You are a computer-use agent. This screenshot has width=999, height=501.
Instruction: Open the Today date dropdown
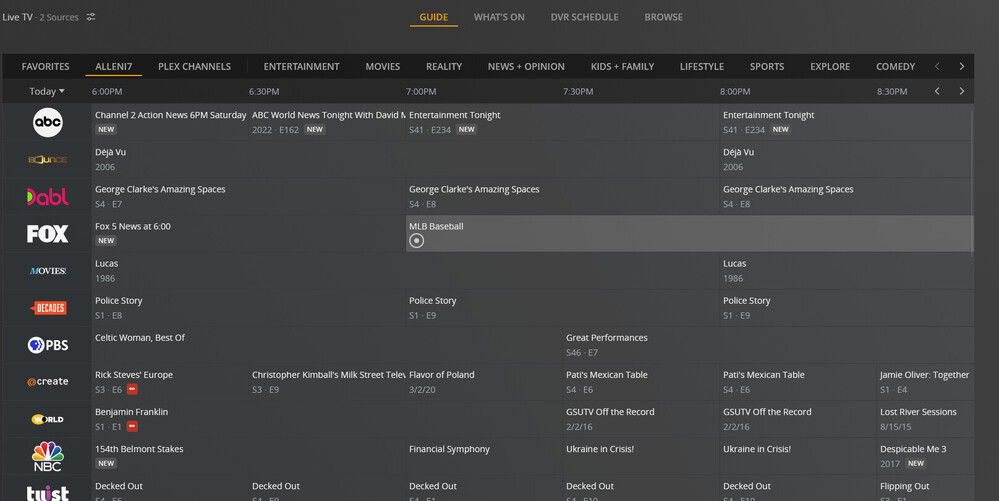pyautogui.click(x=47, y=91)
